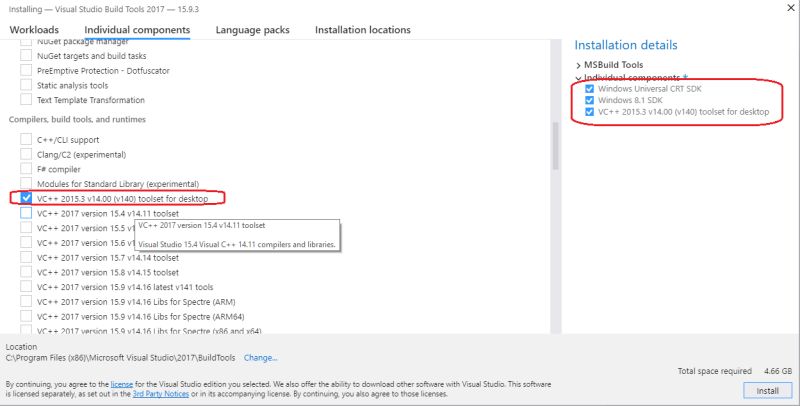Collapse Individual components in Installation details
Viewport: 800px width, 406px height.
578,78
